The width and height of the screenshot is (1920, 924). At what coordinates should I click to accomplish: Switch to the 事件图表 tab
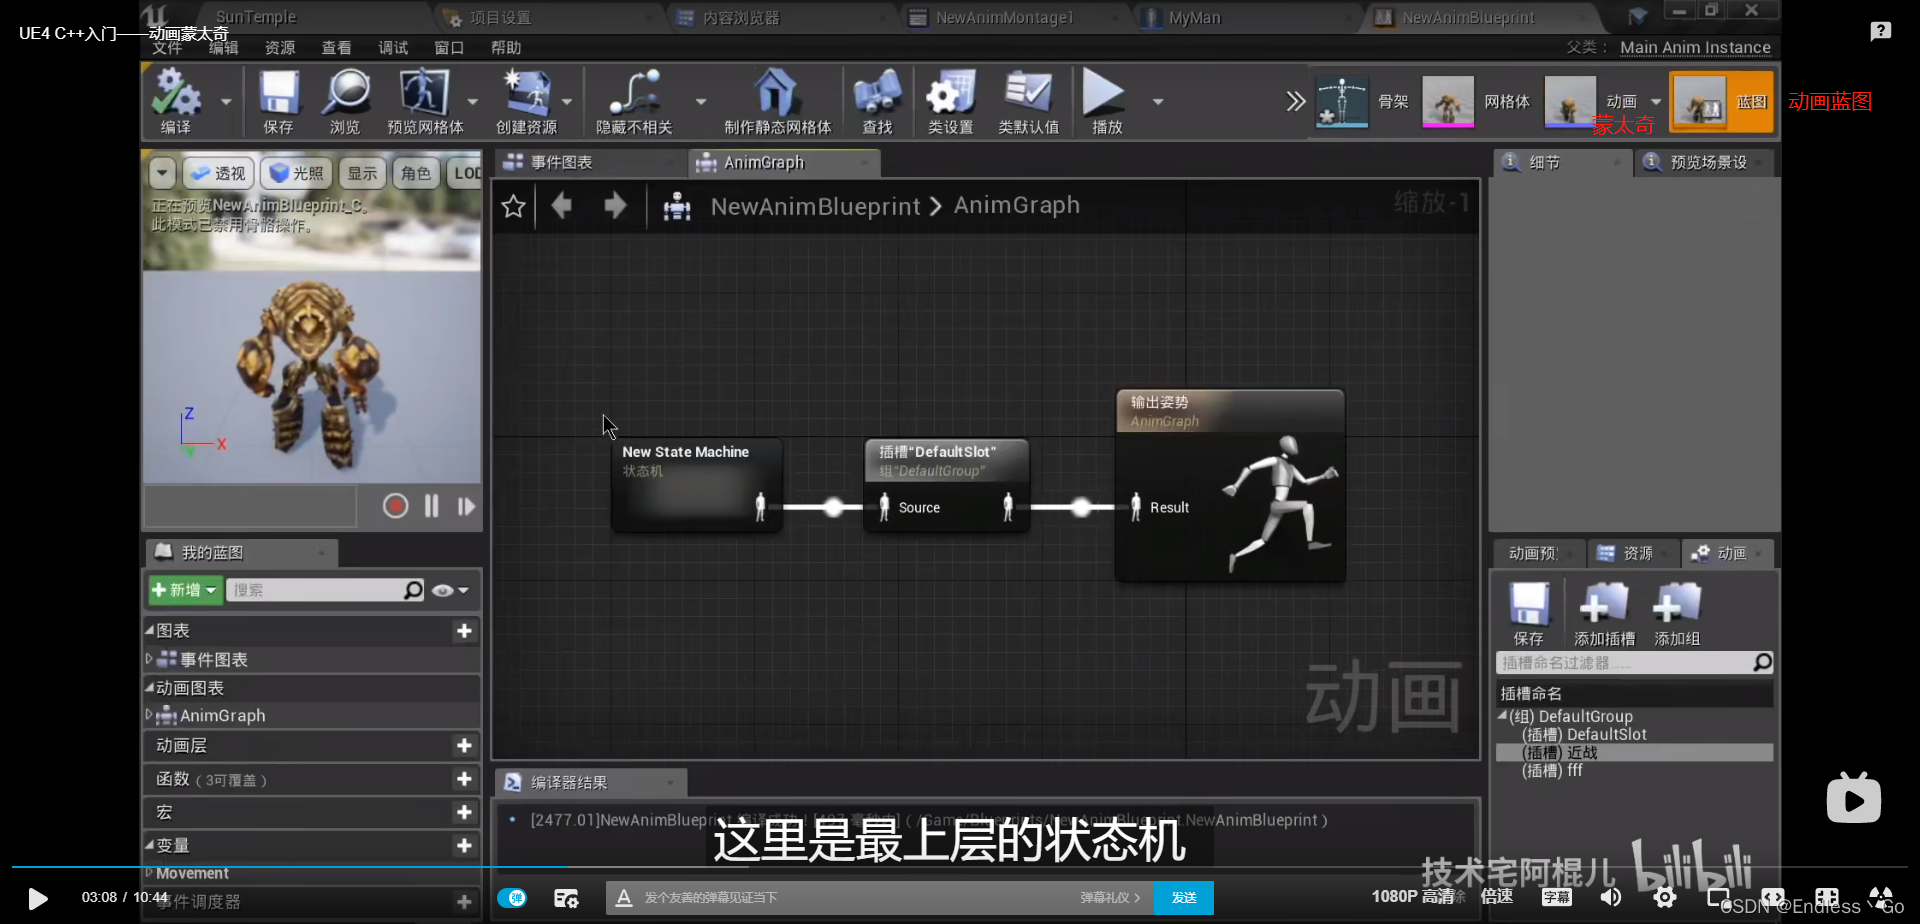click(x=561, y=162)
